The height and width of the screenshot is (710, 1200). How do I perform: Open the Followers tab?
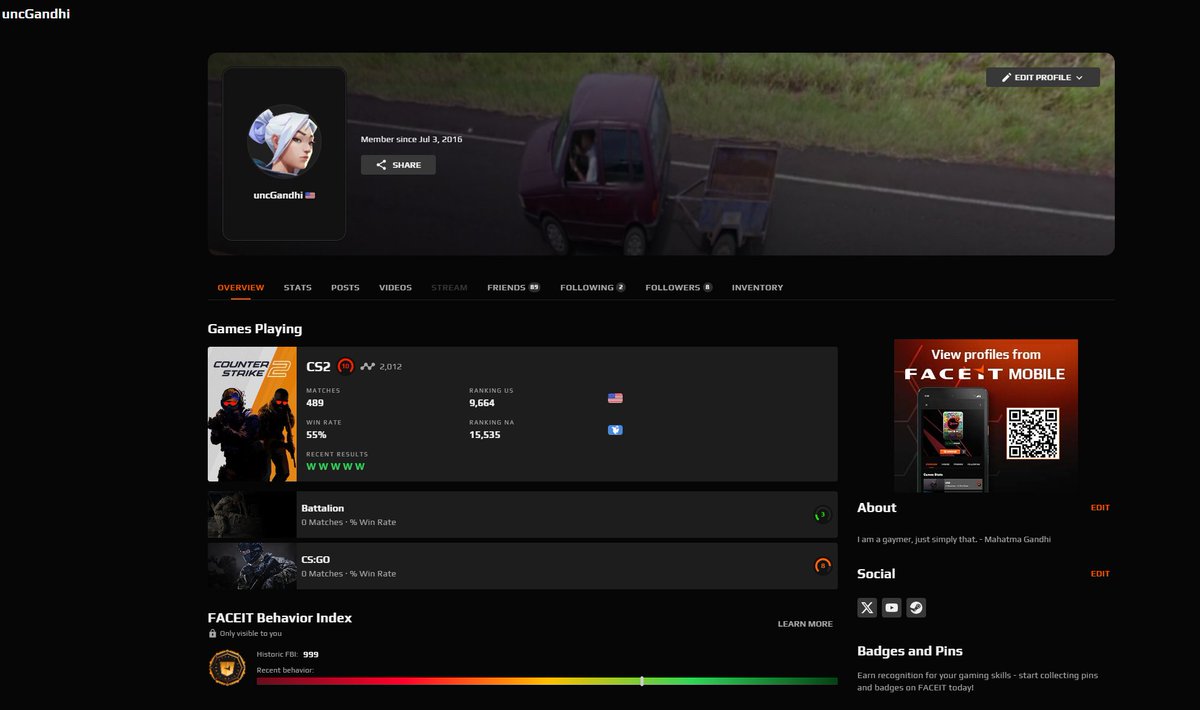(679, 288)
